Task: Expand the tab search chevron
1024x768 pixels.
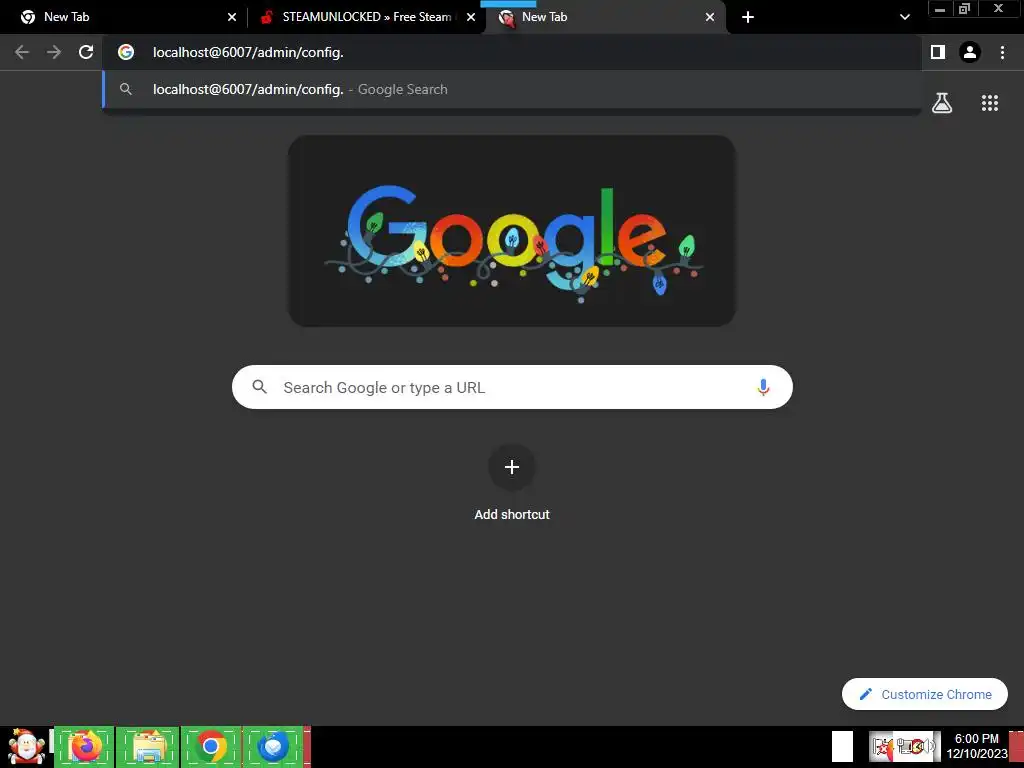Action: click(904, 17)
